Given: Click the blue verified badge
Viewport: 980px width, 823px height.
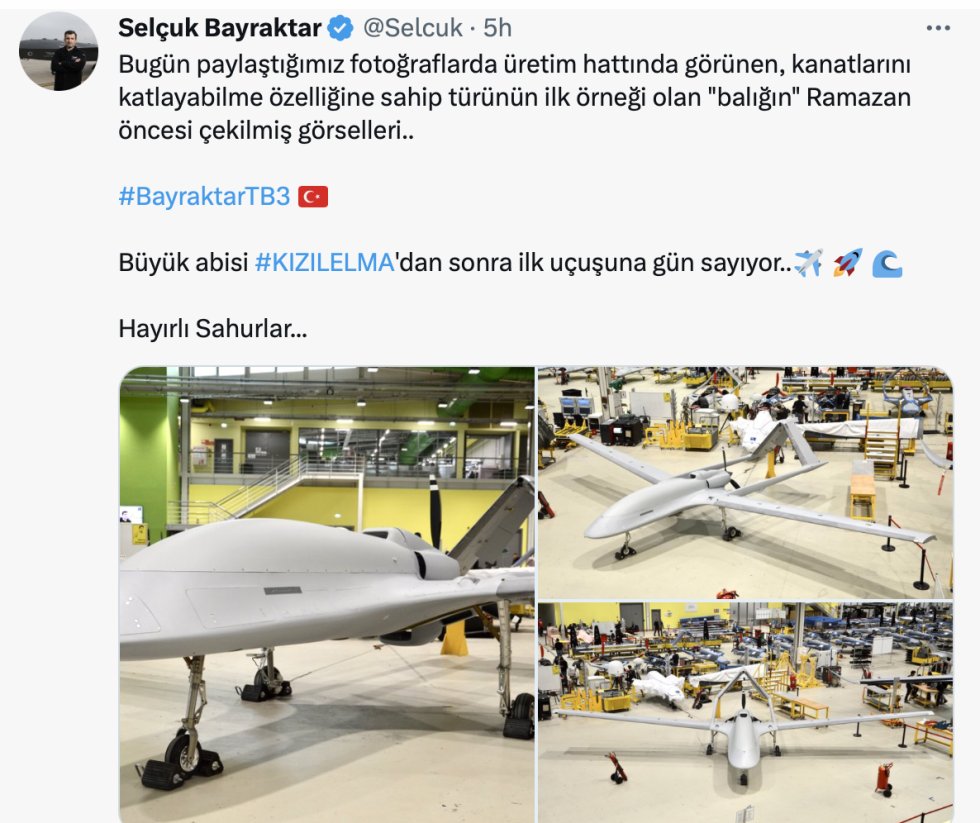Looking at the screenshot, I should coord(340,28).
